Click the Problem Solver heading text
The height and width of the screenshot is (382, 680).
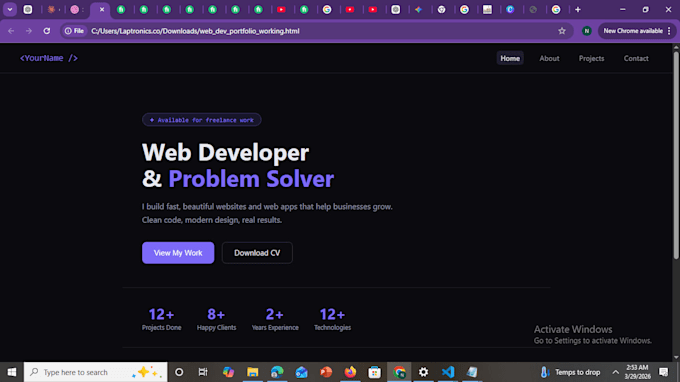tap(251, 179)
